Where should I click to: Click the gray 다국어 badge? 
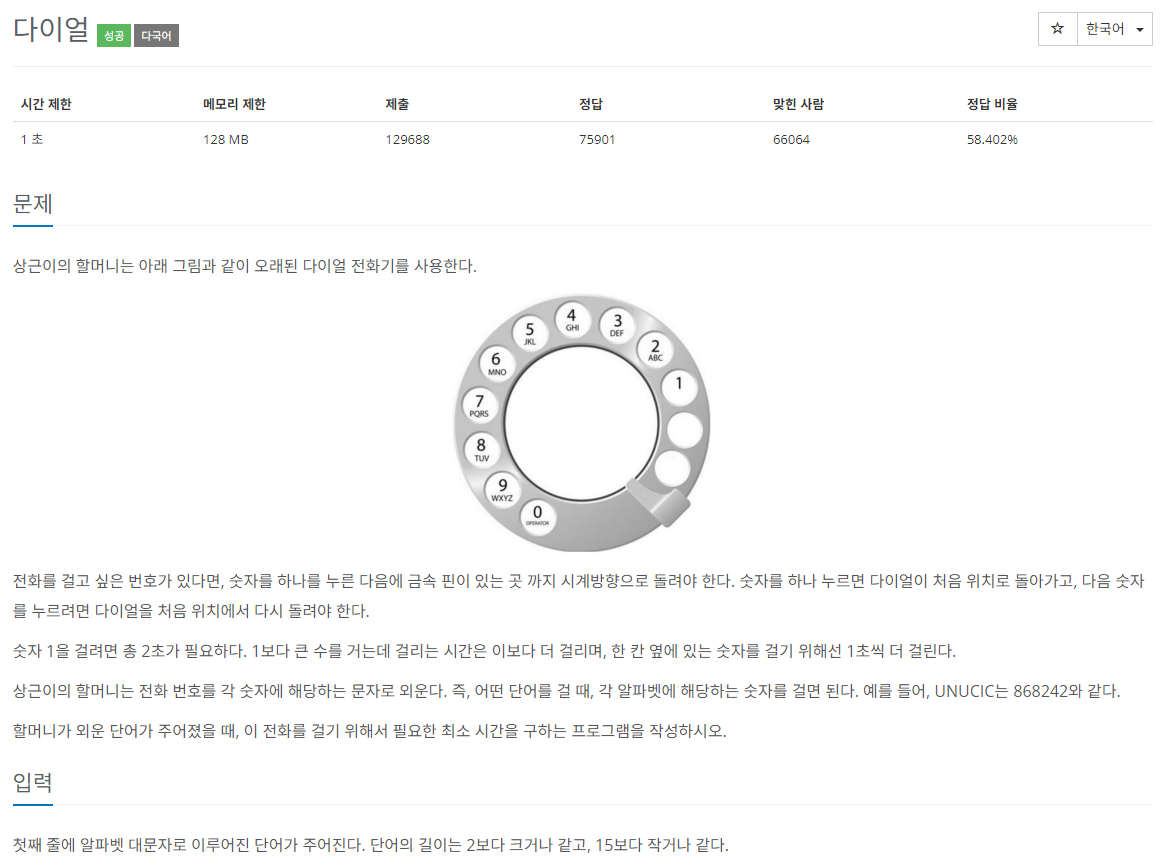pos(157,35)
